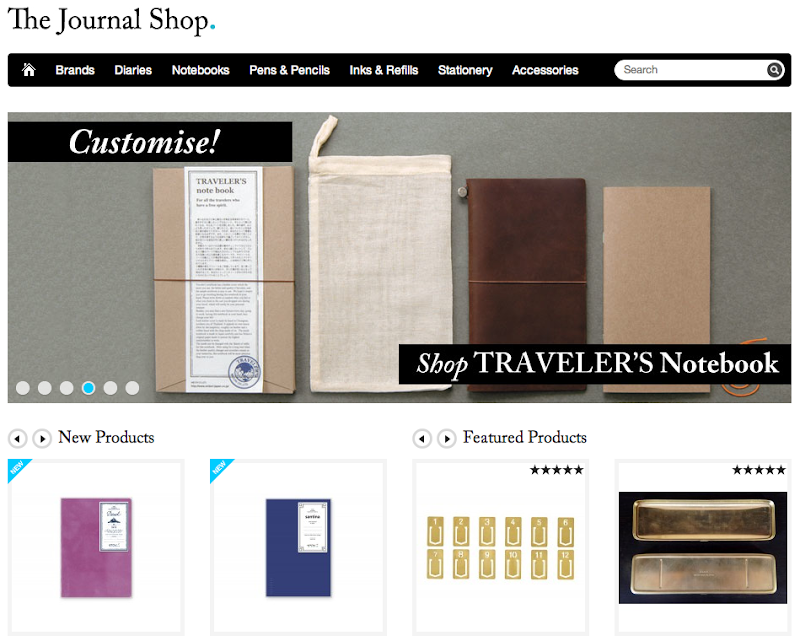
Task: Show next New Products items
Action: [42, 438]
